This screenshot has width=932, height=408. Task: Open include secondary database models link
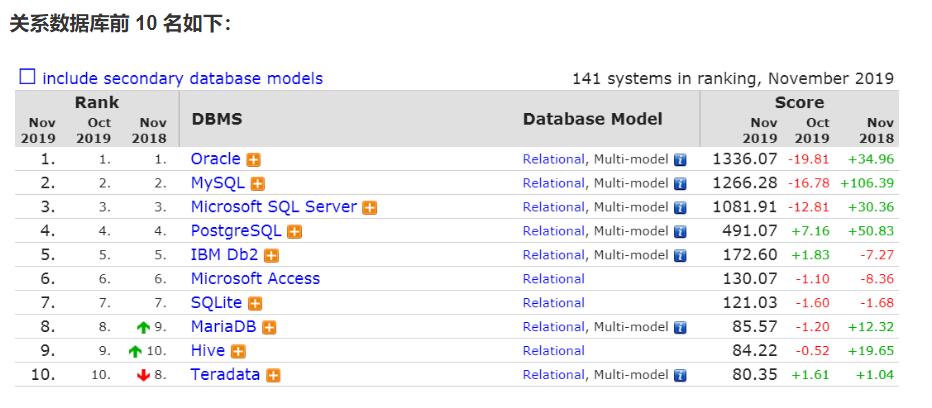(x=182, y=79)
